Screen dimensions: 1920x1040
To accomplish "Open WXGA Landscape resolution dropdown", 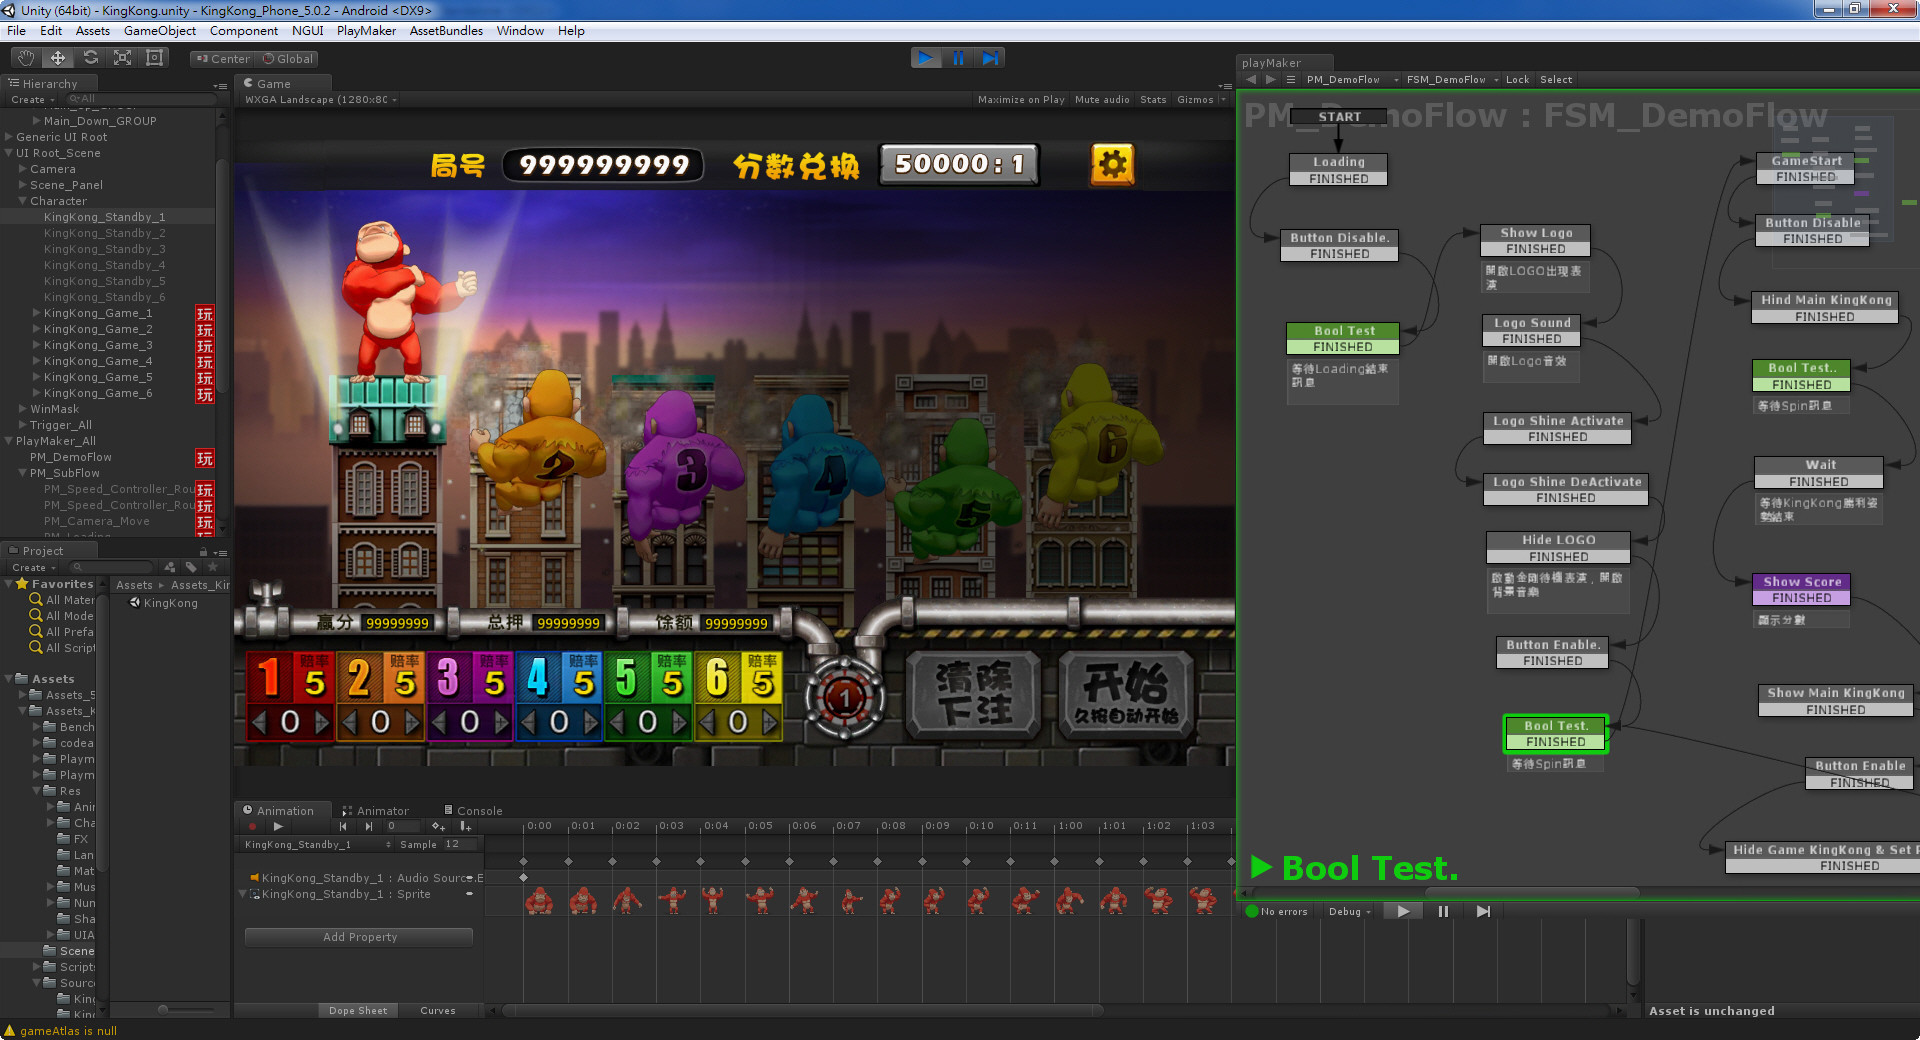I will tap(321, 100).
